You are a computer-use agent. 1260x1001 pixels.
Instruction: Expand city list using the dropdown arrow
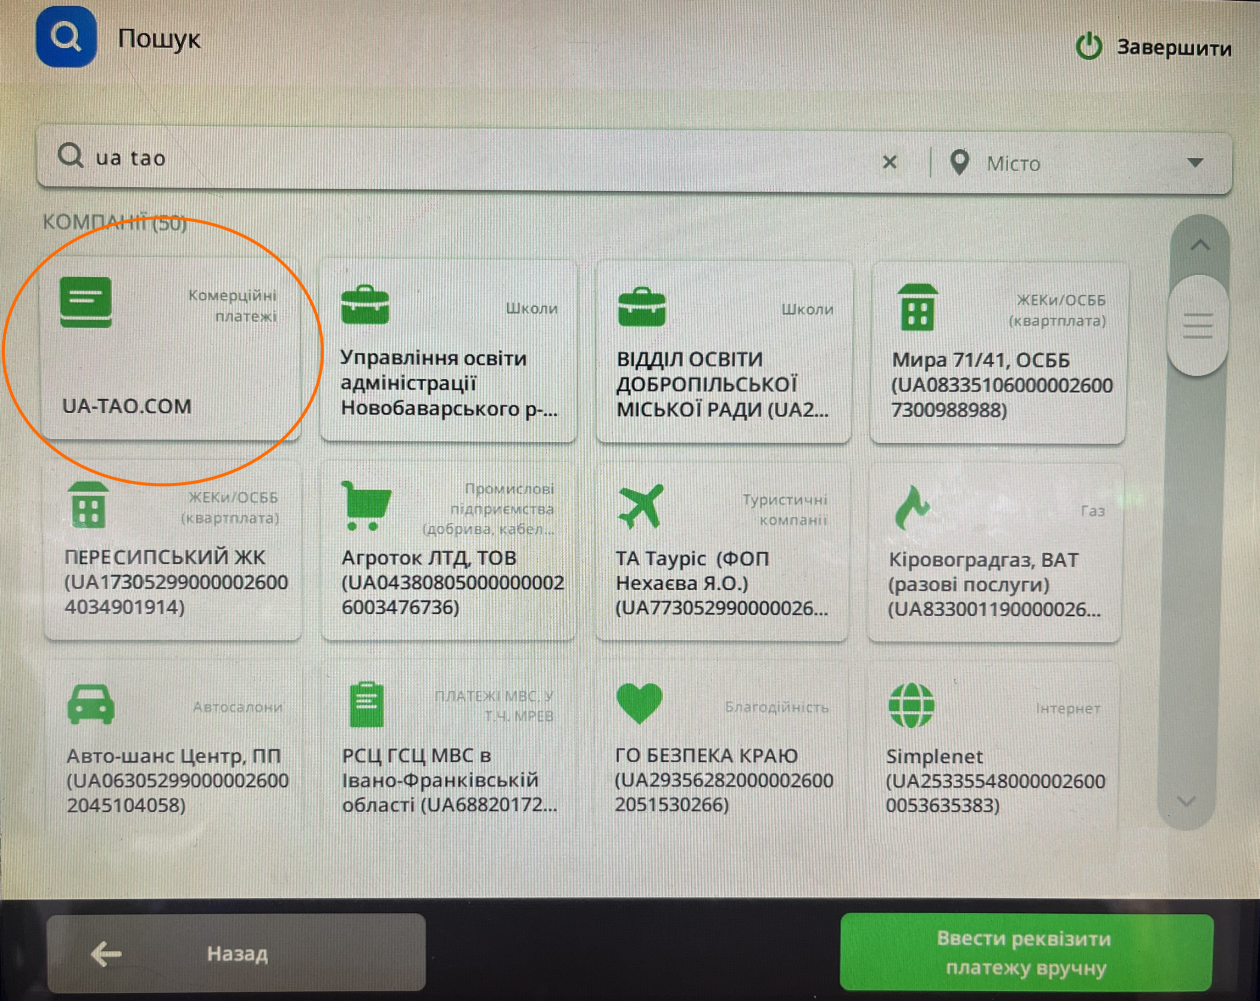(1195, 163)
